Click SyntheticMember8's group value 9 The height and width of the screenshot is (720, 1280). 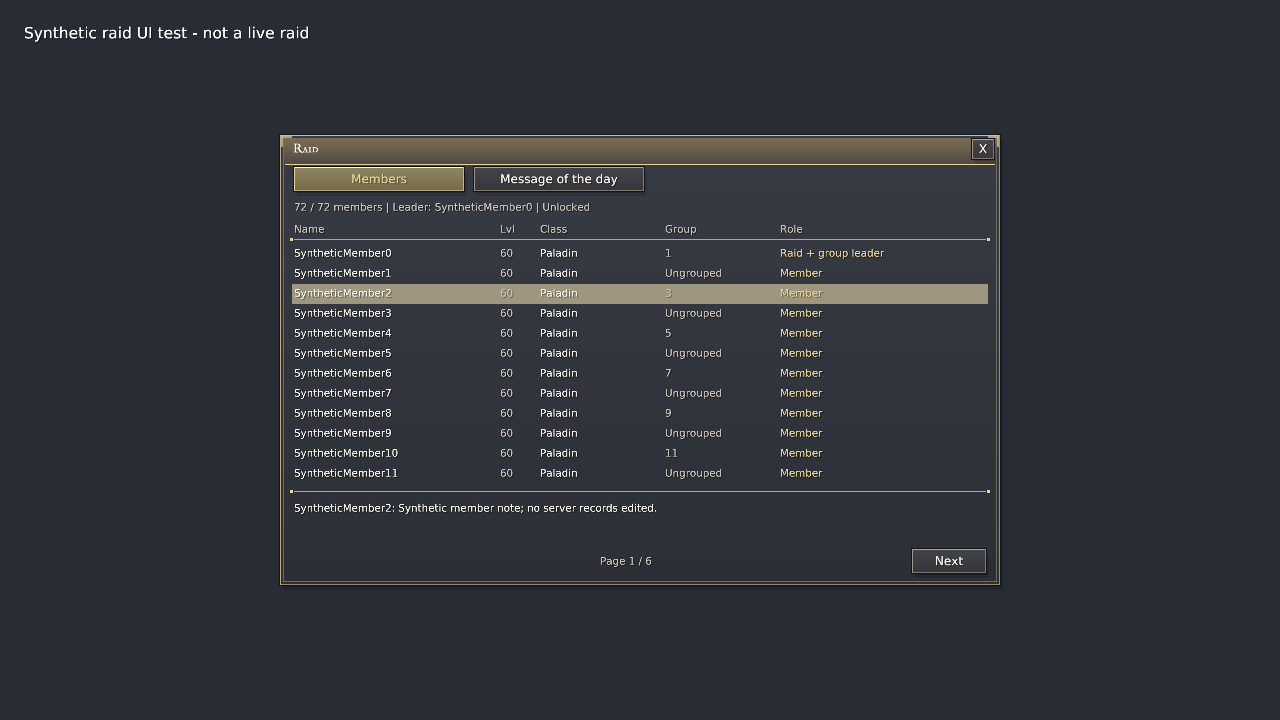click(668, 413)
